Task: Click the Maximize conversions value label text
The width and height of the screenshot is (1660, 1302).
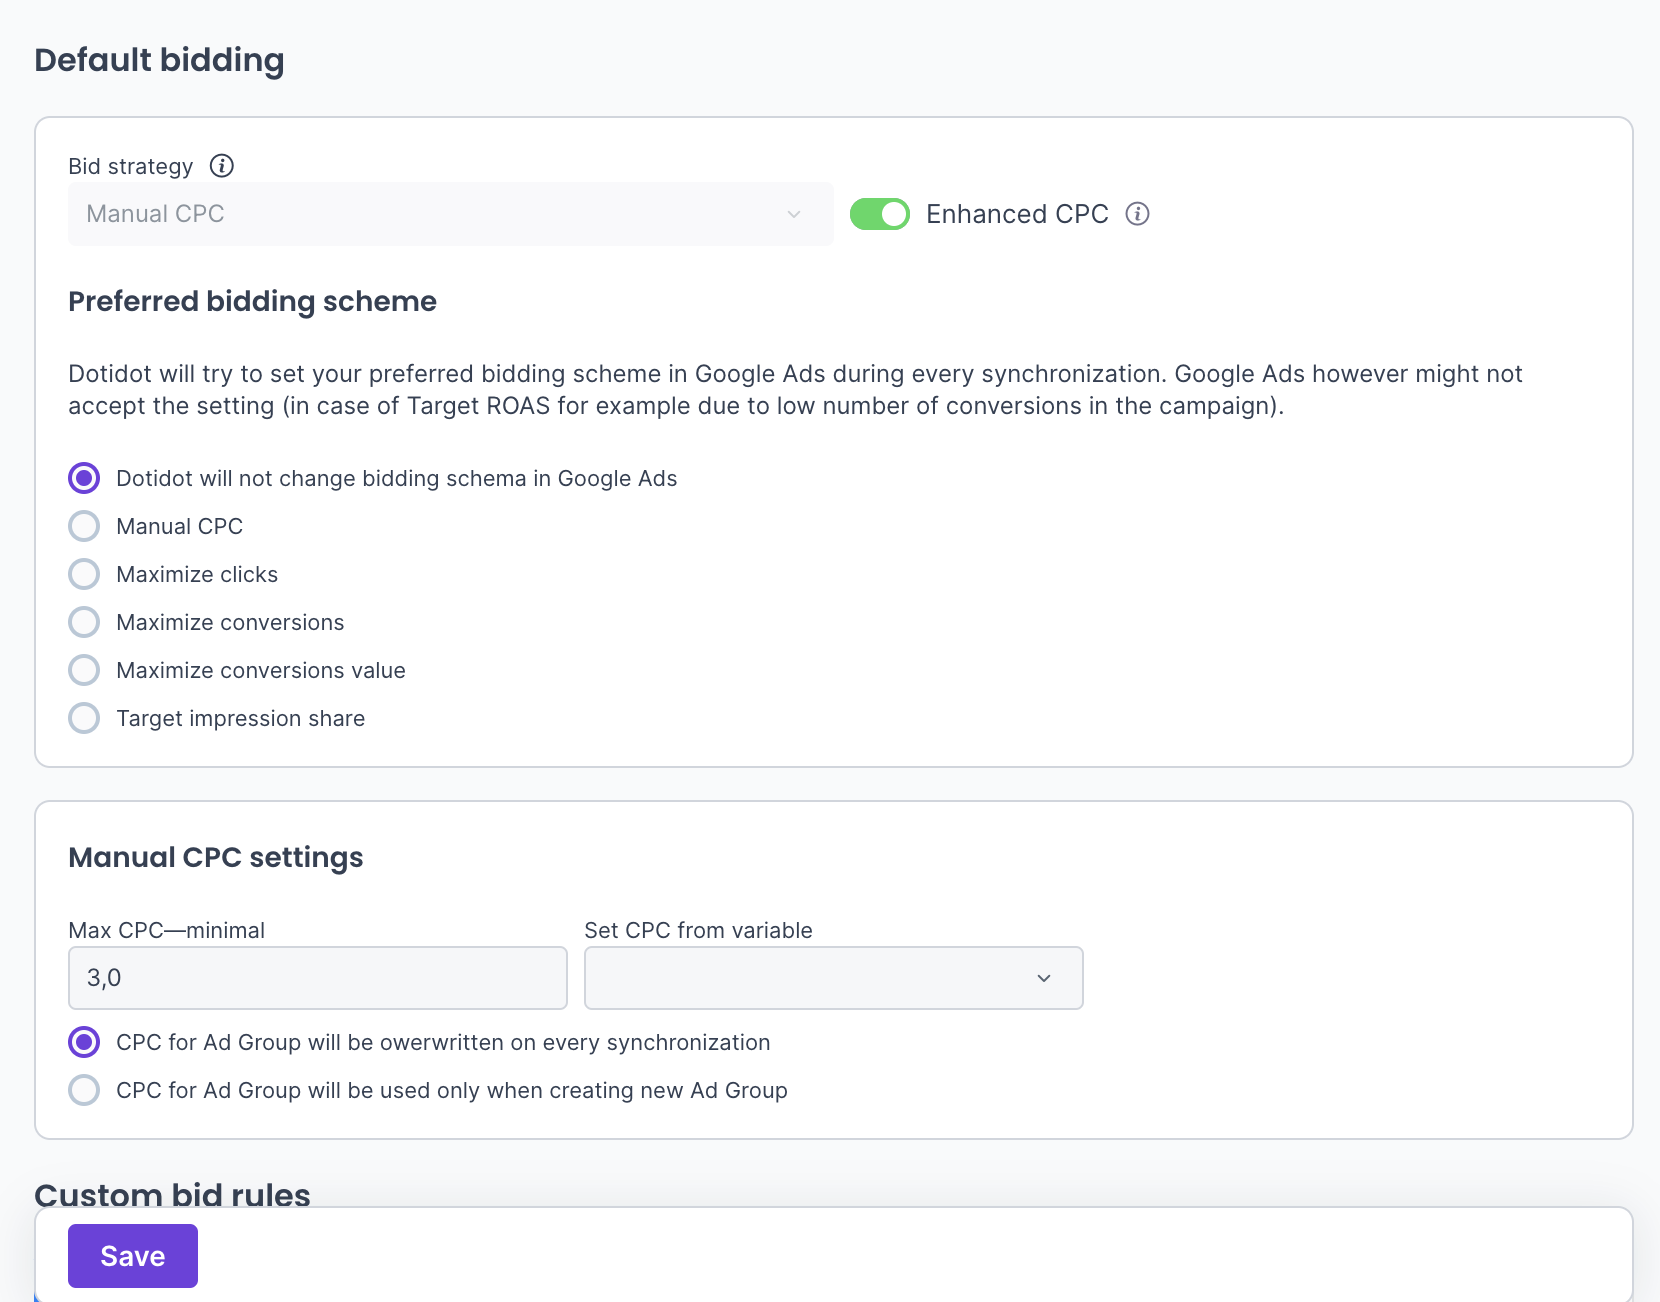Action: [x=260, y=670]
